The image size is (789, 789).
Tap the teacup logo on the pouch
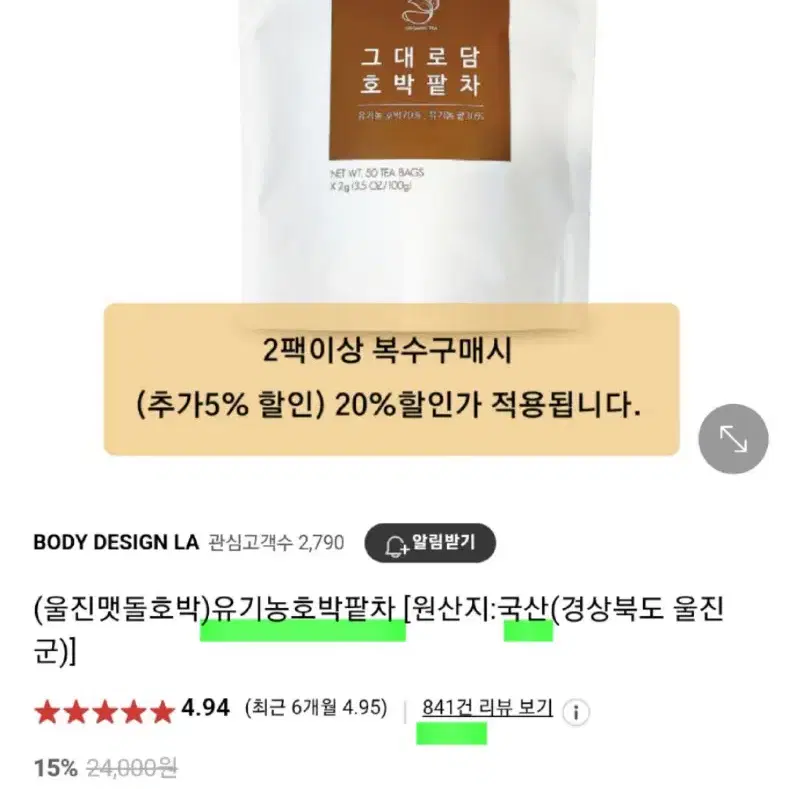(420, 14)
